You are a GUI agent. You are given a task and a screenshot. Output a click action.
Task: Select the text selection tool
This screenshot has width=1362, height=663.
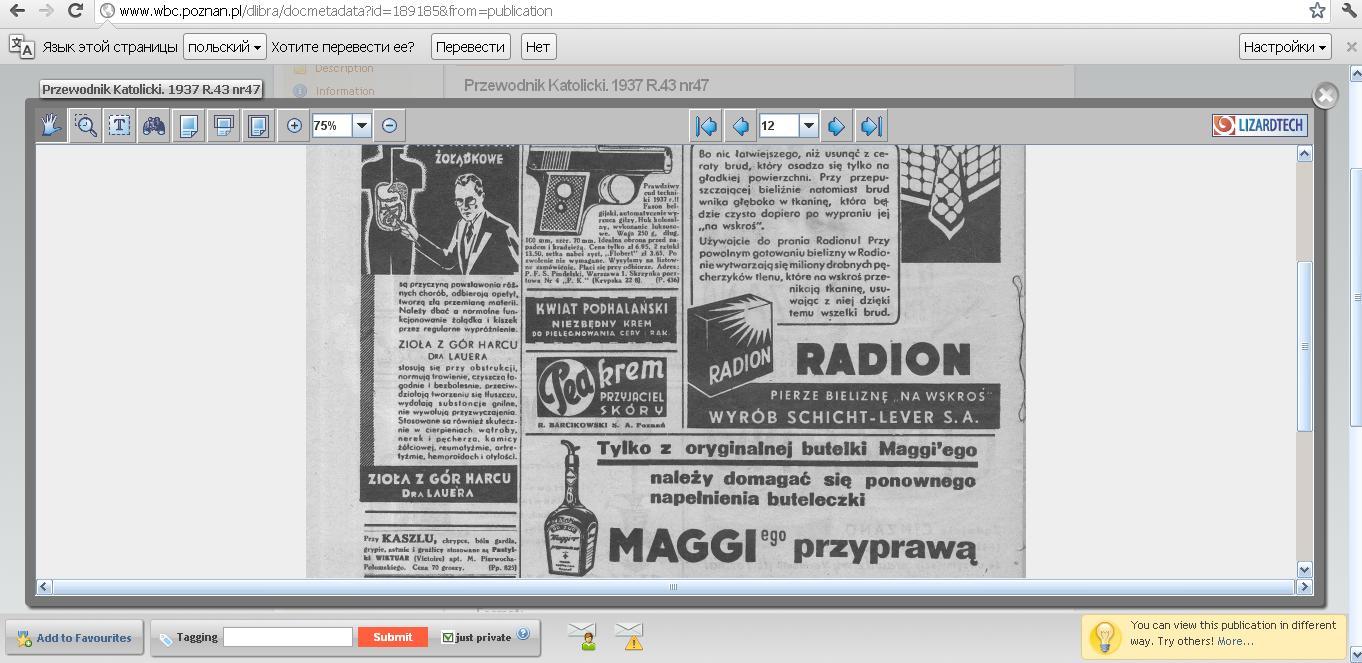point(119,126)
